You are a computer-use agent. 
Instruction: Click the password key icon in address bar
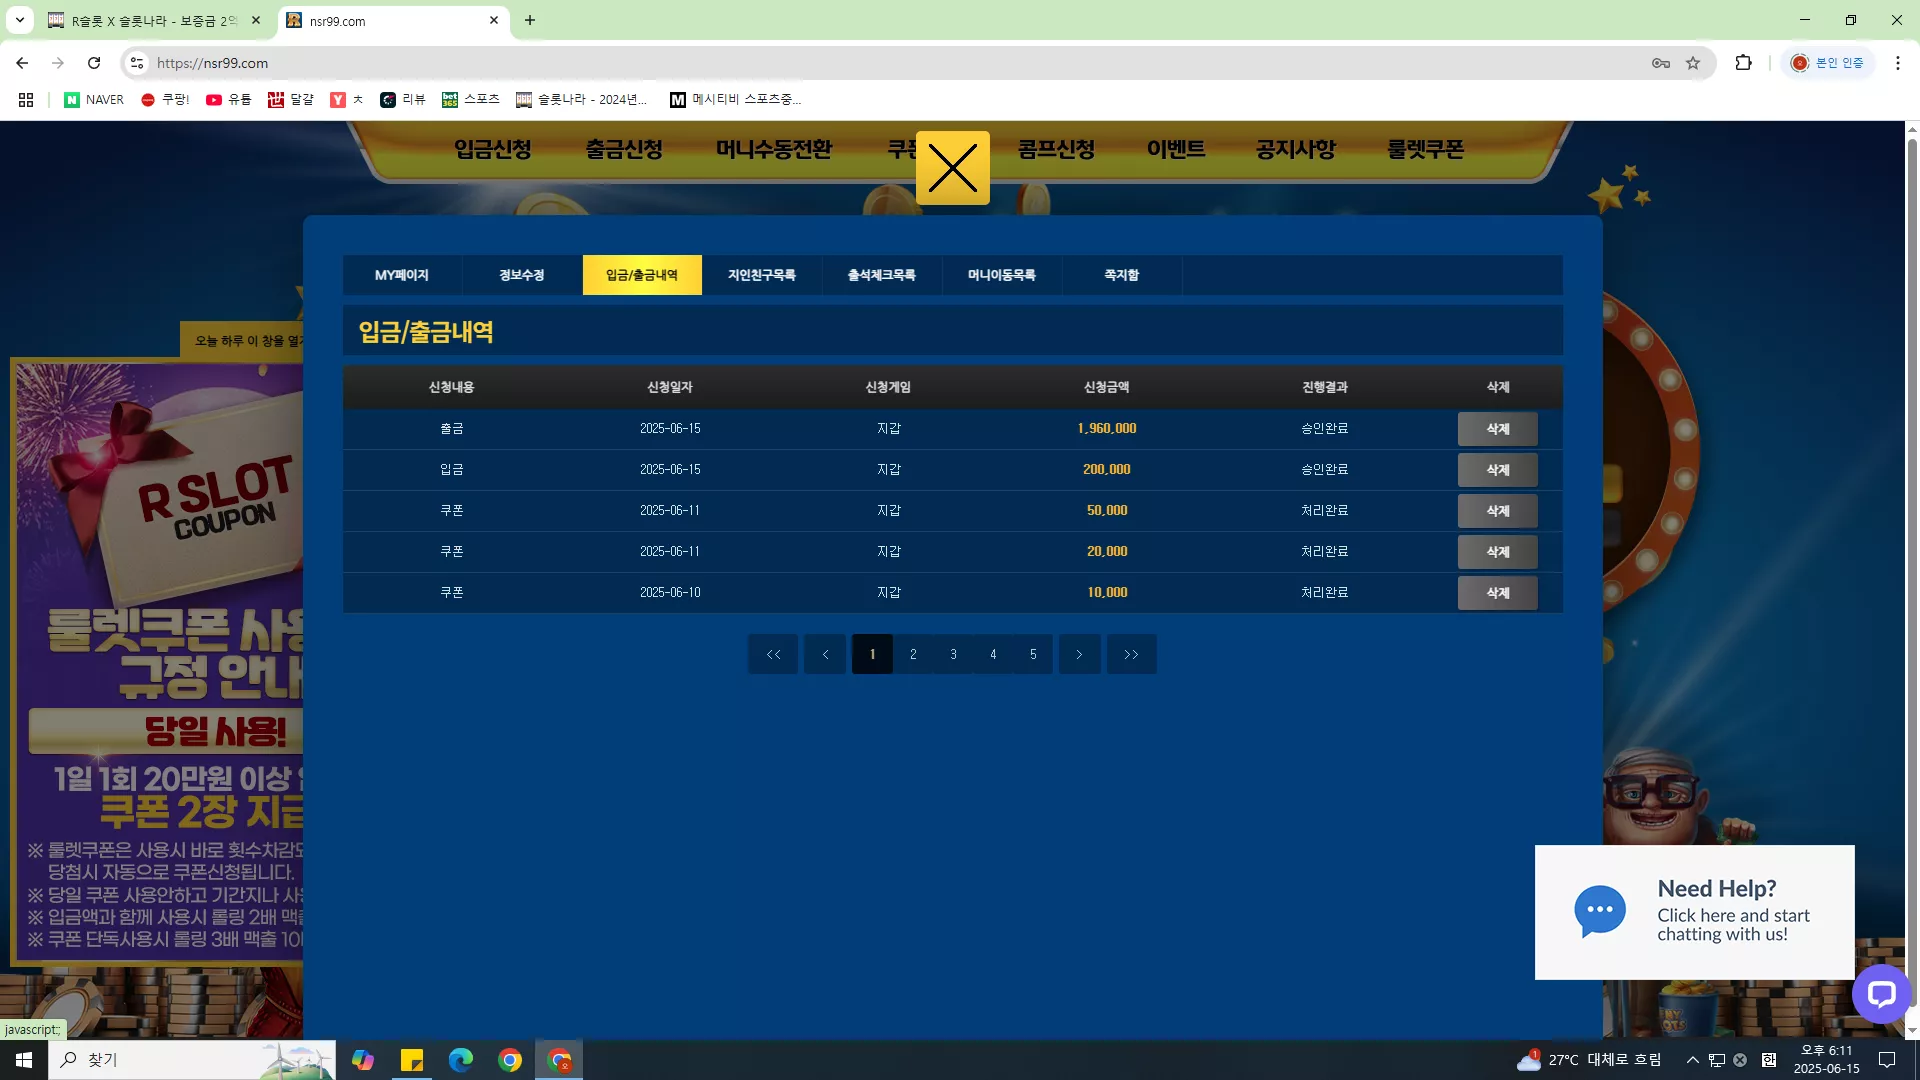(1661, 63)
